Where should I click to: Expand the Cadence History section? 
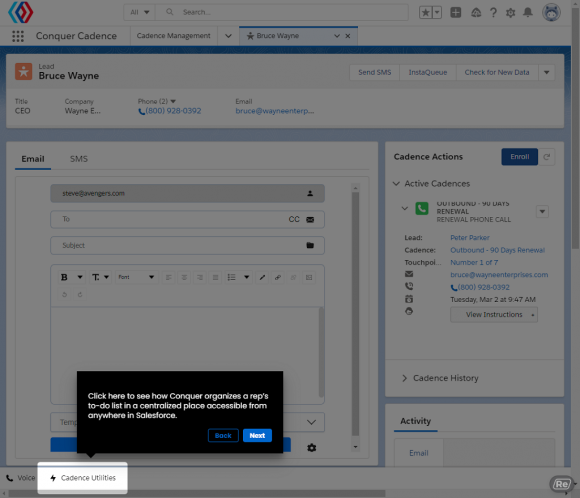404,378
